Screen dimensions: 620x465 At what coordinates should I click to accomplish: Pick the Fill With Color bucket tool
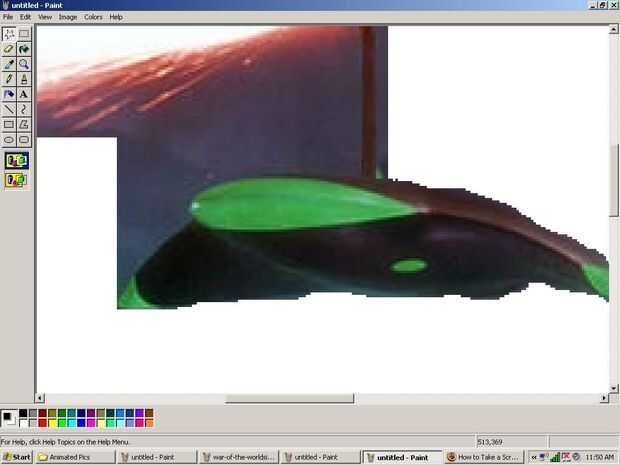(24, 49)
